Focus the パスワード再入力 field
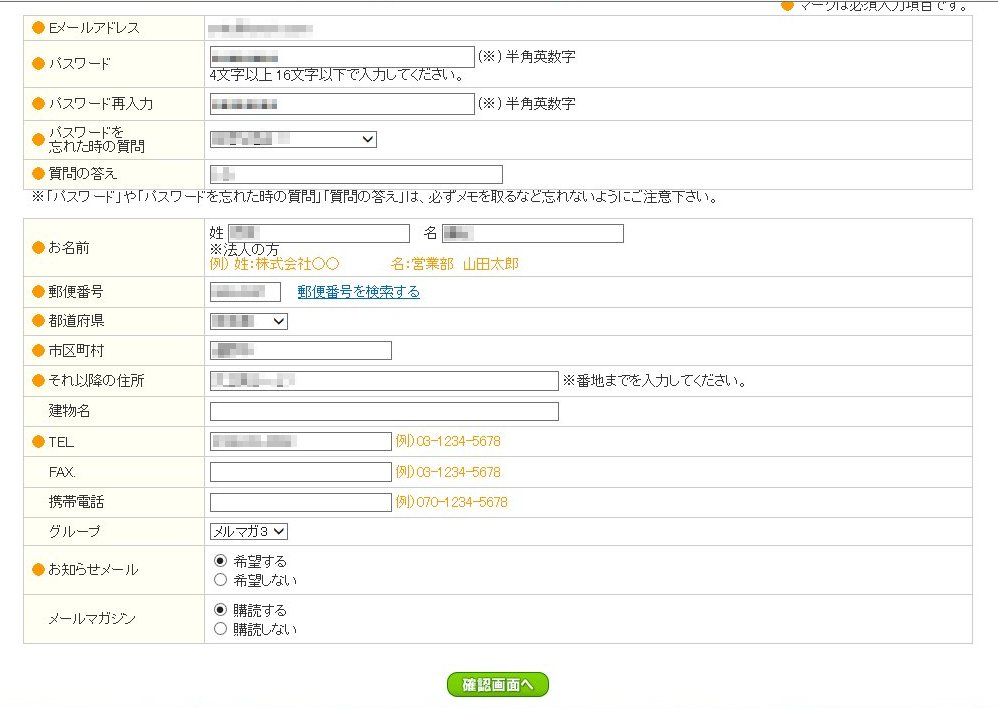Screen dimensions: 998x708 tap(342, 104)
